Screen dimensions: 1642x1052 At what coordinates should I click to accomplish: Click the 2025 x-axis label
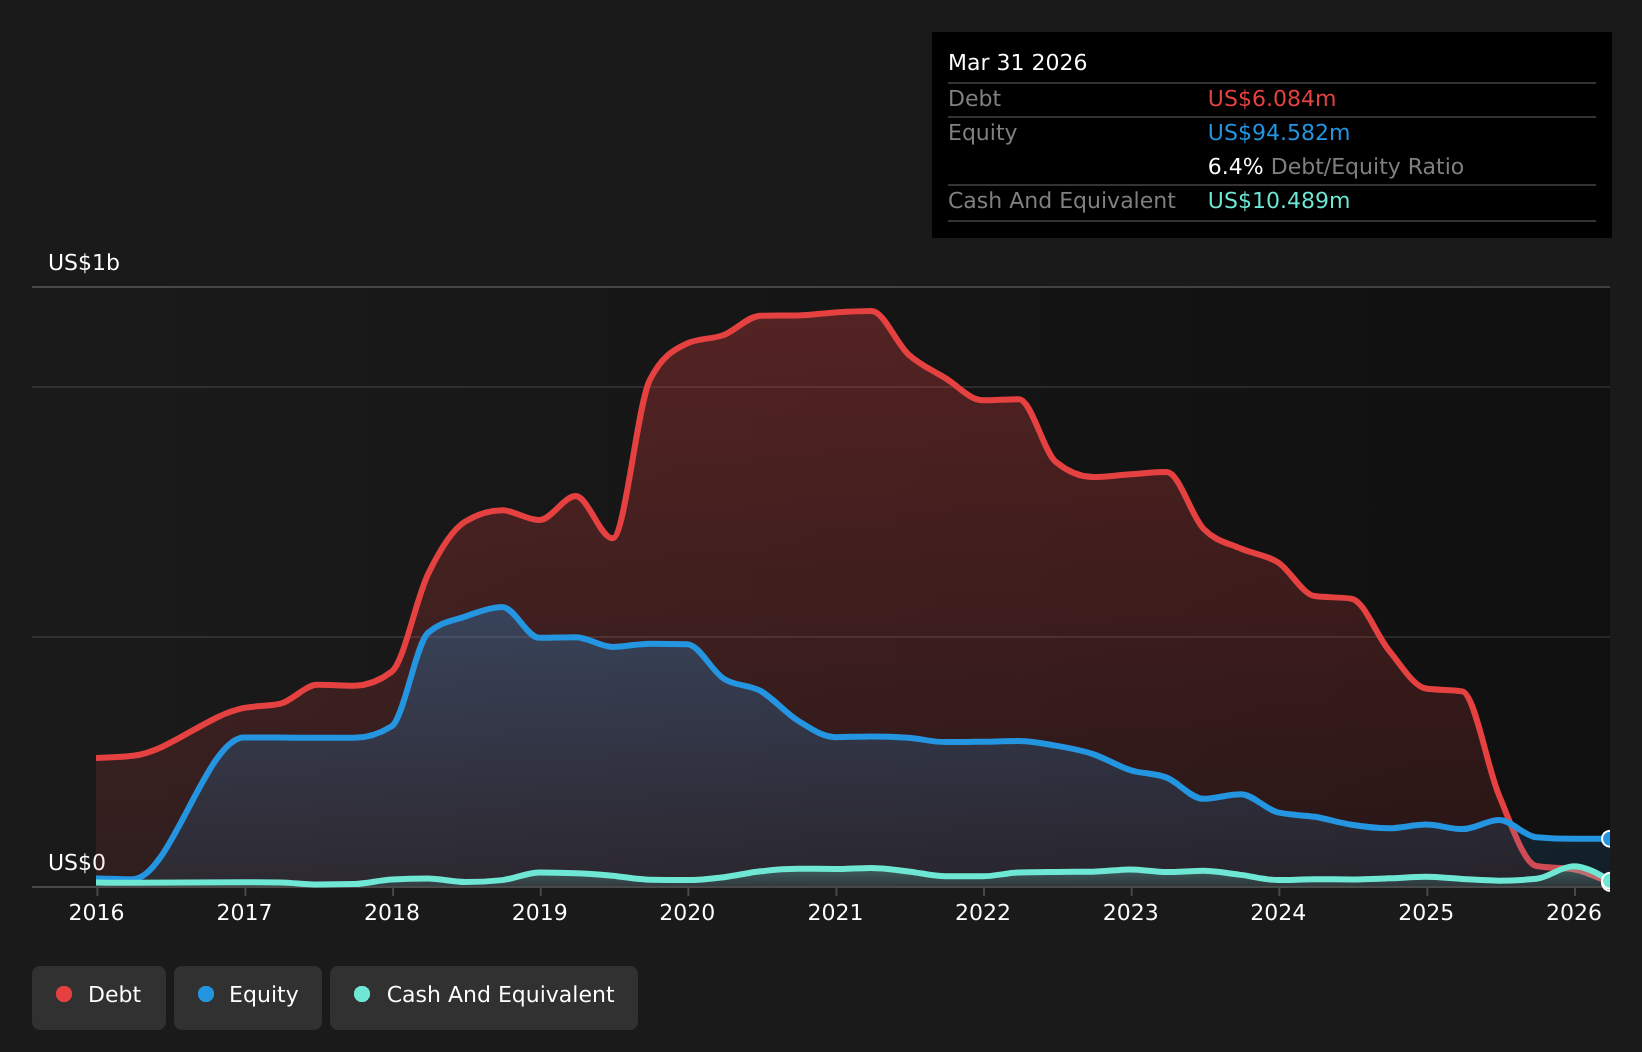coord(1426,912)
